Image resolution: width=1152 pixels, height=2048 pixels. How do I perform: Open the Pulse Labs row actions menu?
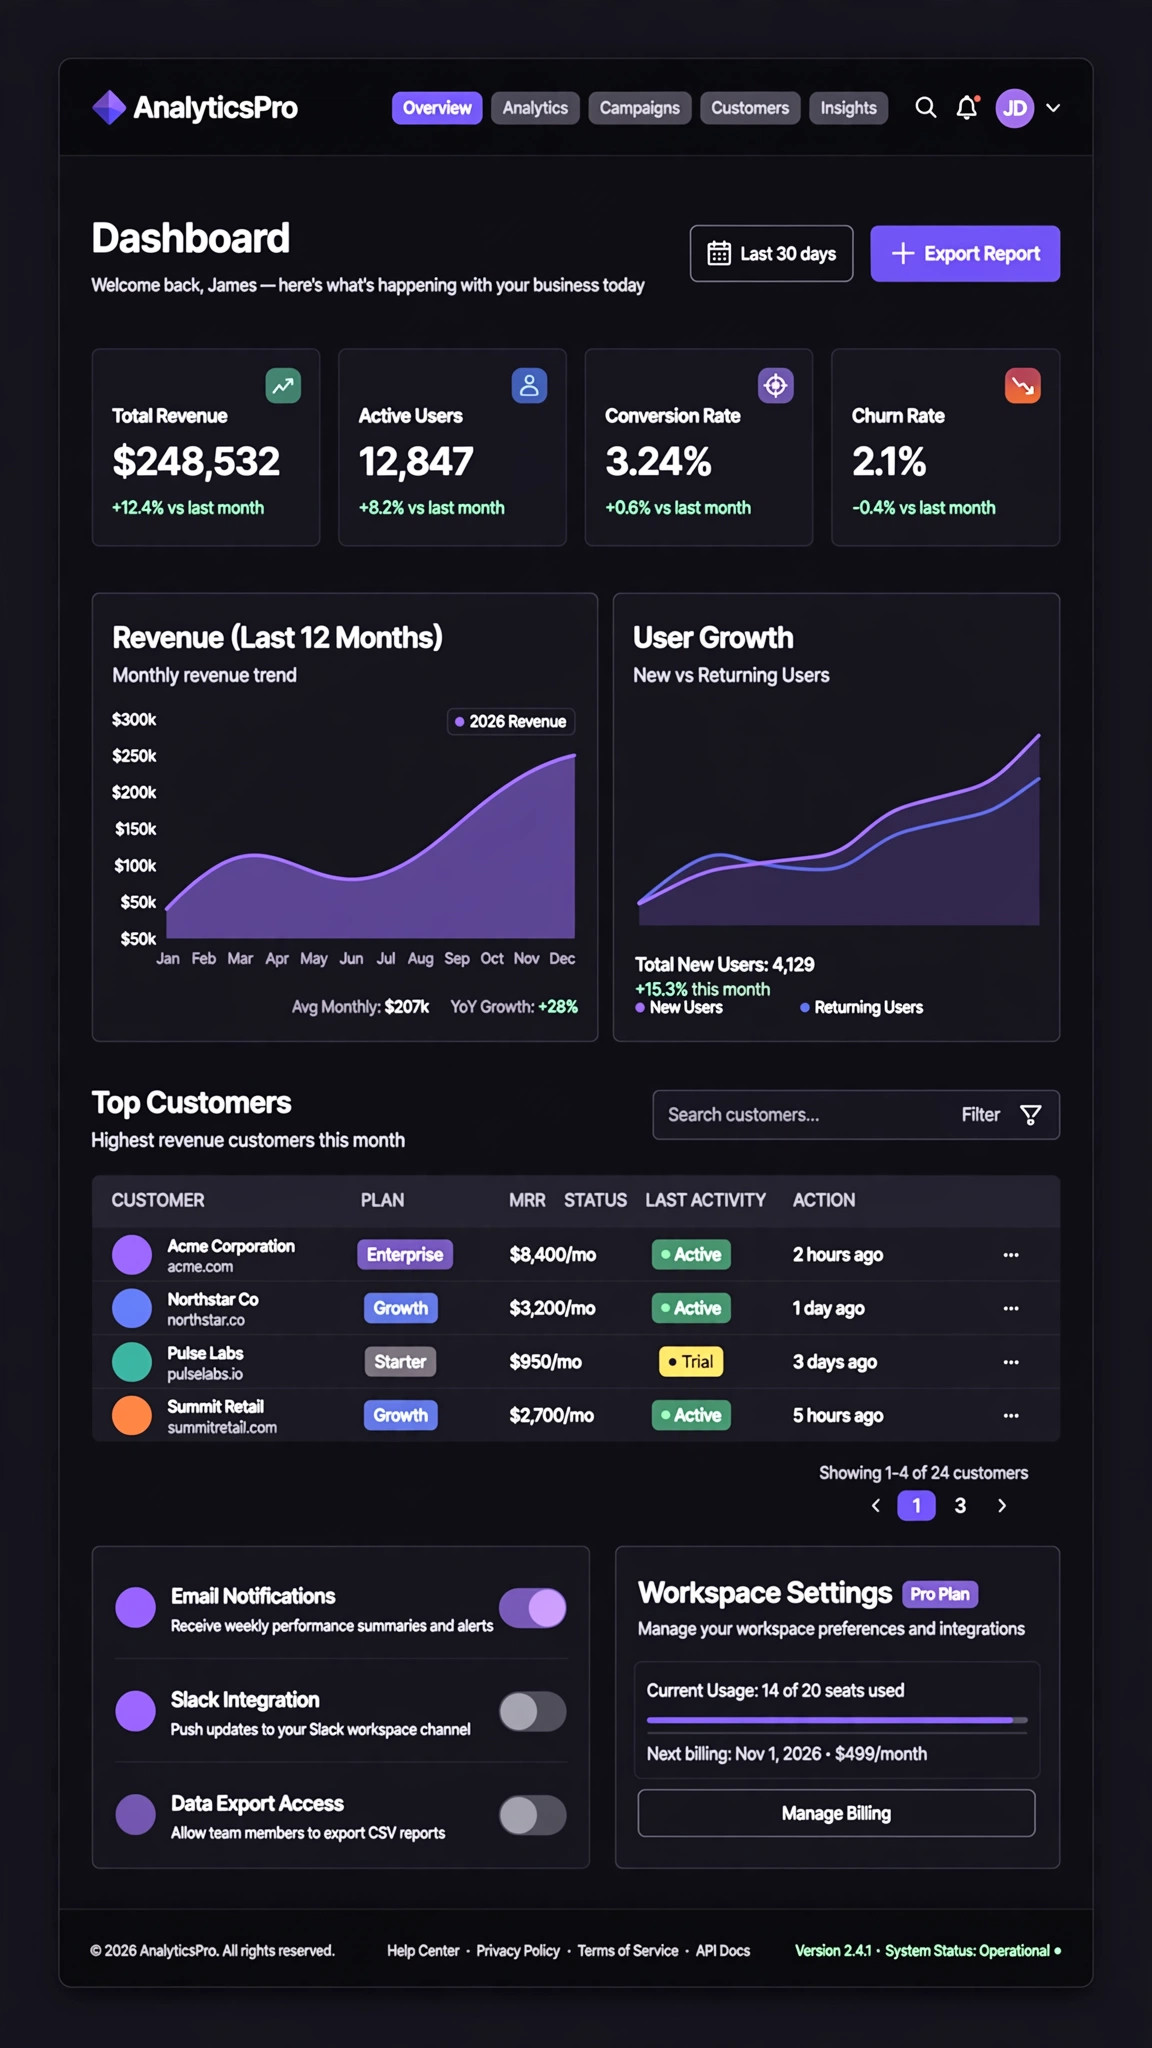[1011, 1362]
